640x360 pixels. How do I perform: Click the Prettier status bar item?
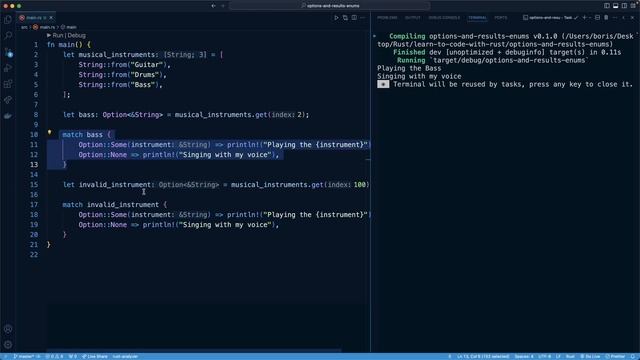click(615, 356)
